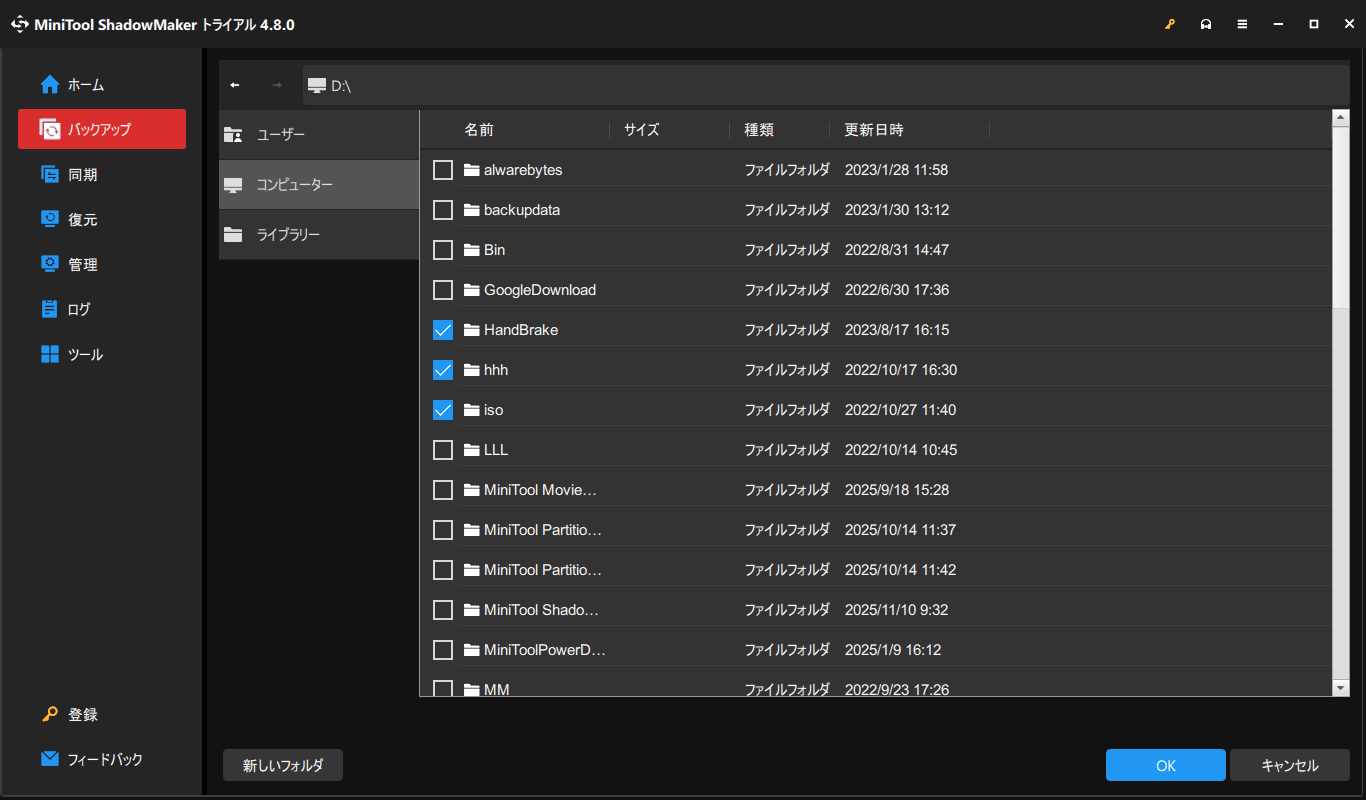Click the back navigation arrow
Image resolution: width=1366 pixels, height=800 pixels.
[234, 85]
